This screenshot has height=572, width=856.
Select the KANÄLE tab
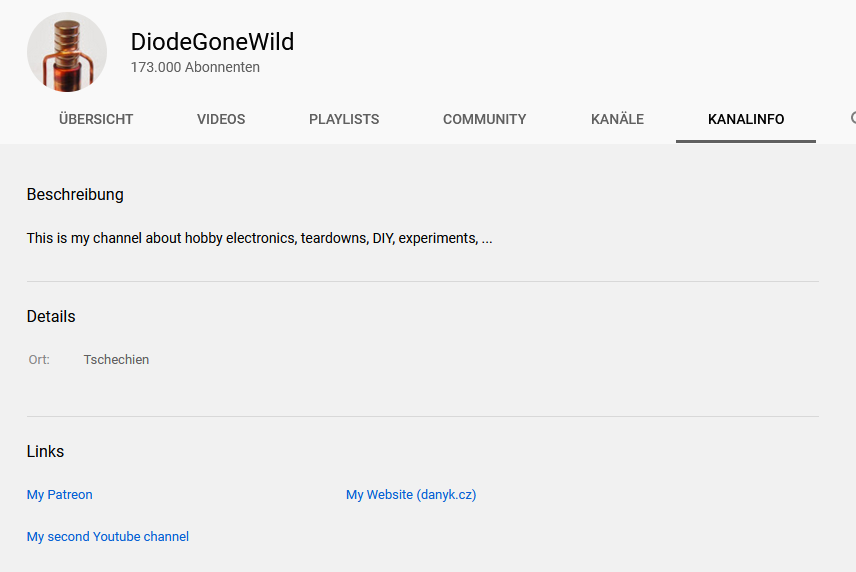pyautogui.click(x=617, y=119)
